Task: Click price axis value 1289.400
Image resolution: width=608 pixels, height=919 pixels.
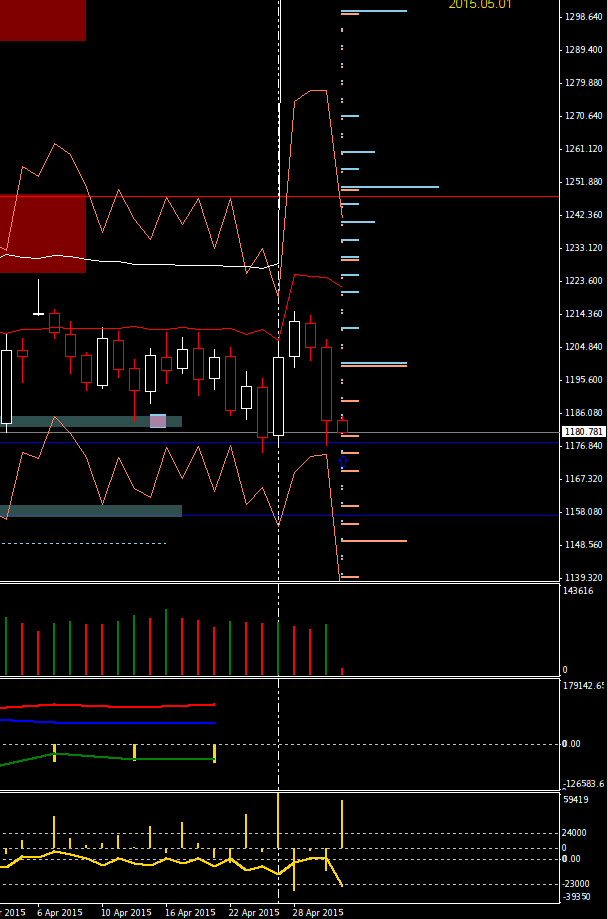Action: coord(583,50)
